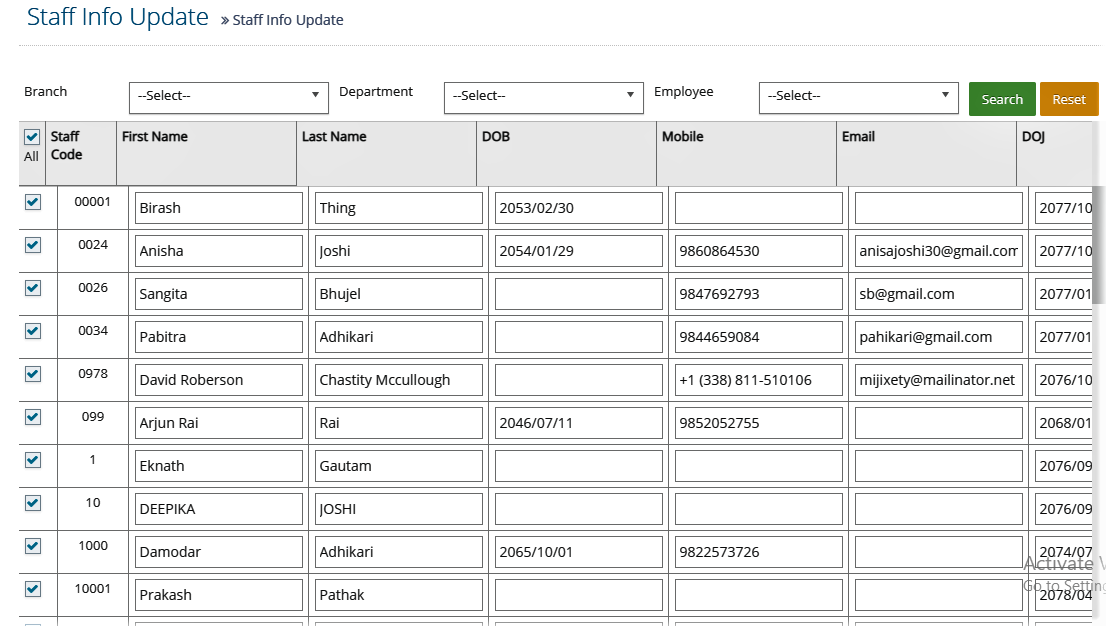Screen dimensions: 1106x626
Task: Edit the mobile field showing 9860864530
Action: coord(758,251)
